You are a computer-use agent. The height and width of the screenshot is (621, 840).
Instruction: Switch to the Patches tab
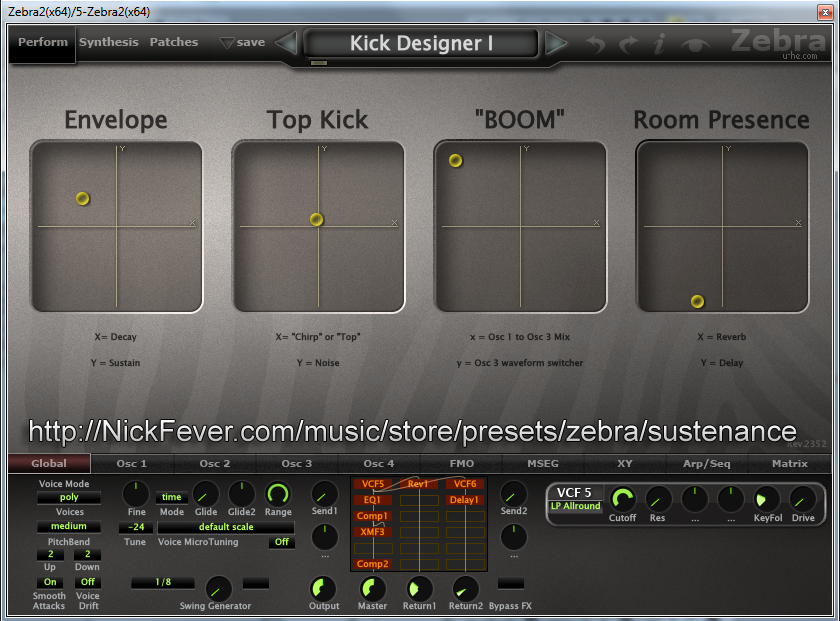(x=174, y=42)
